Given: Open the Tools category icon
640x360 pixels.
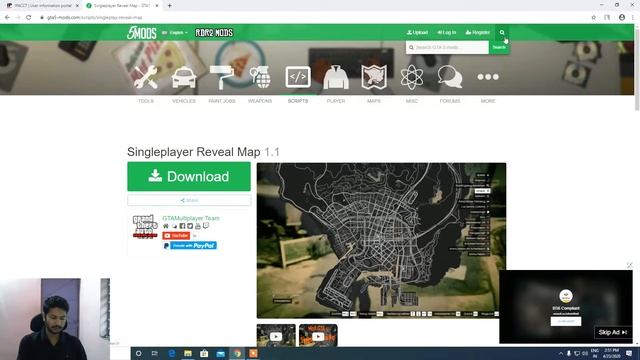Looking at the screenshot, I should [x=146, y=77].
